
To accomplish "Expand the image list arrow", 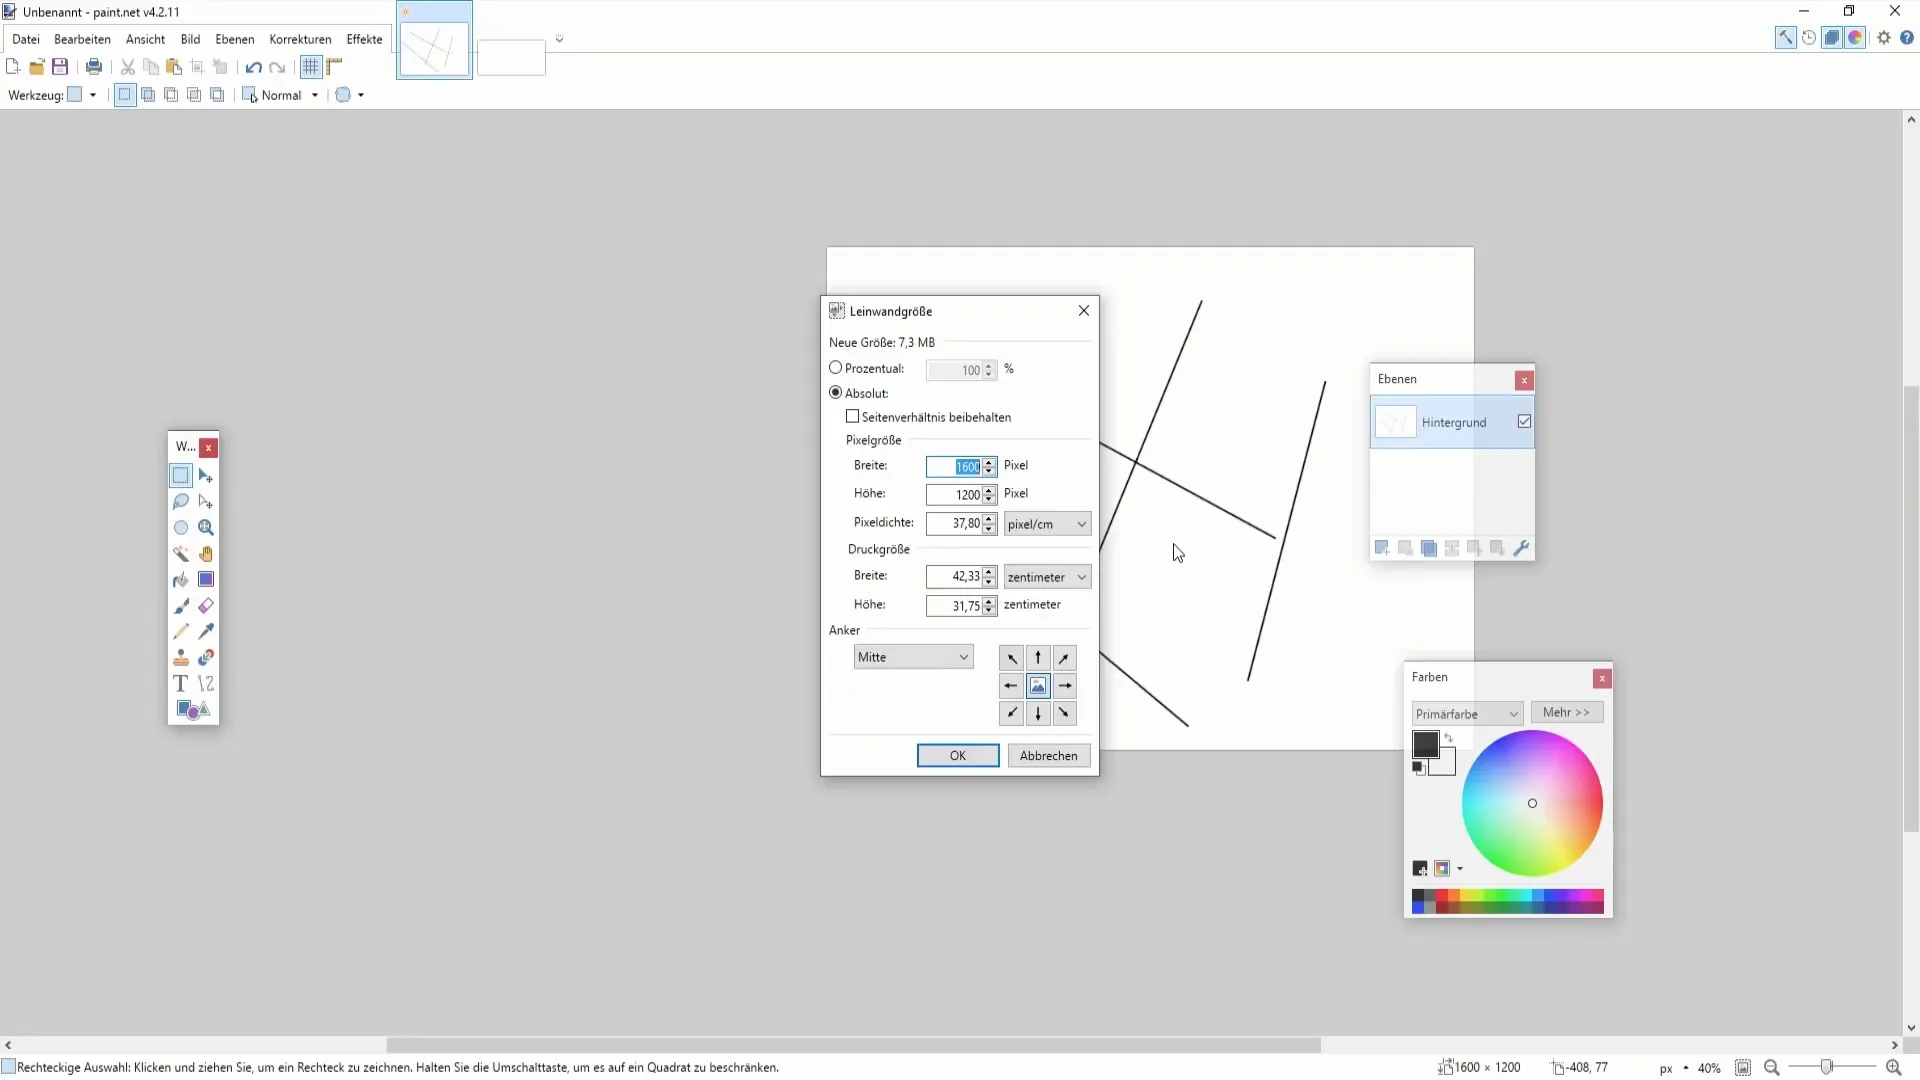I will point(560,39).
